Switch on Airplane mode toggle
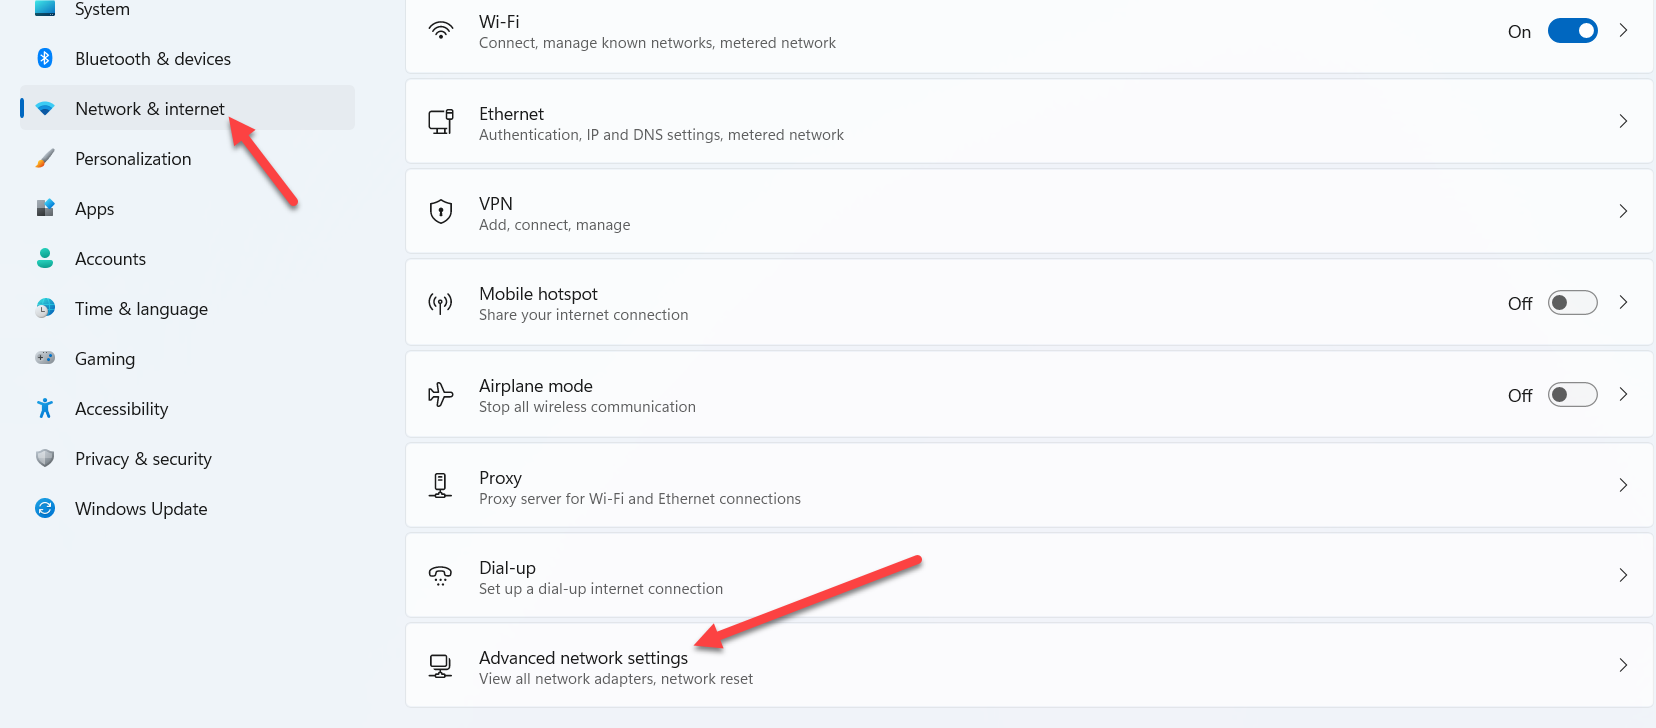Viewport: 1656px width, 728px height. click(x=1572, y=395)
